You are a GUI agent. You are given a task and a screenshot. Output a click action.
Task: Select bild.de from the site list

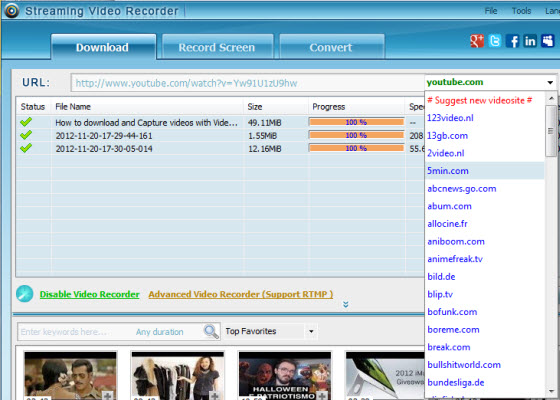pos(441,277)
